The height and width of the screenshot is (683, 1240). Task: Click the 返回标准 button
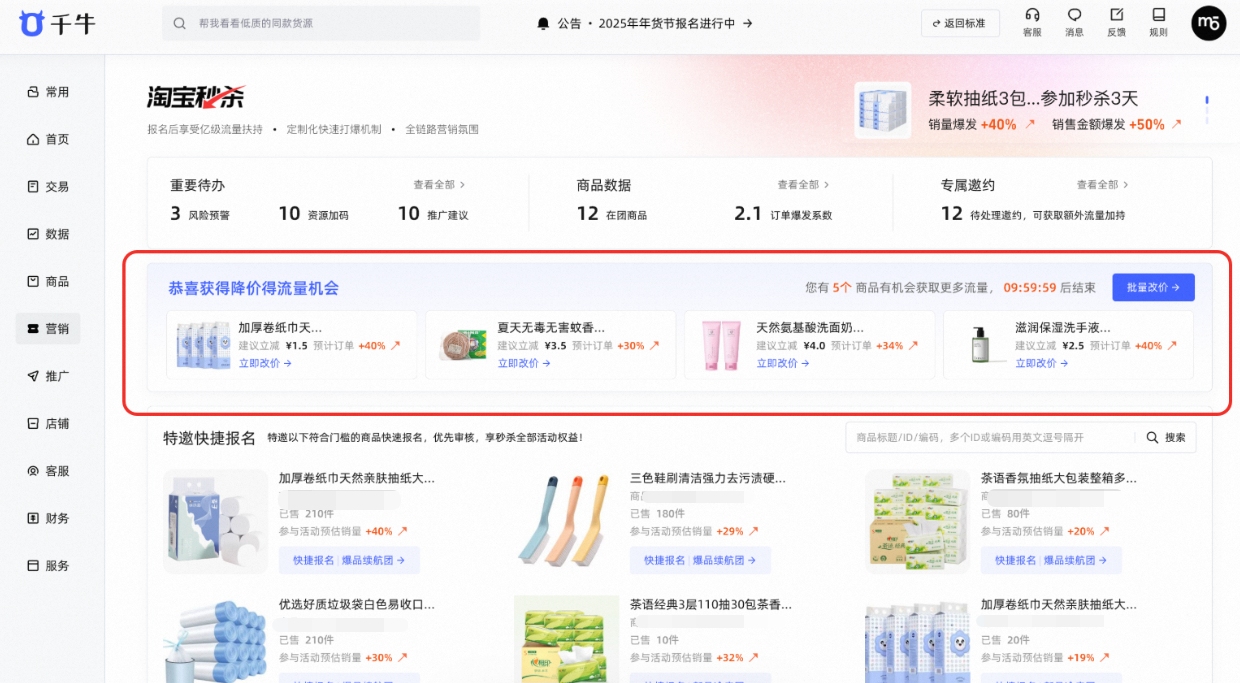[x=960, y=23]
